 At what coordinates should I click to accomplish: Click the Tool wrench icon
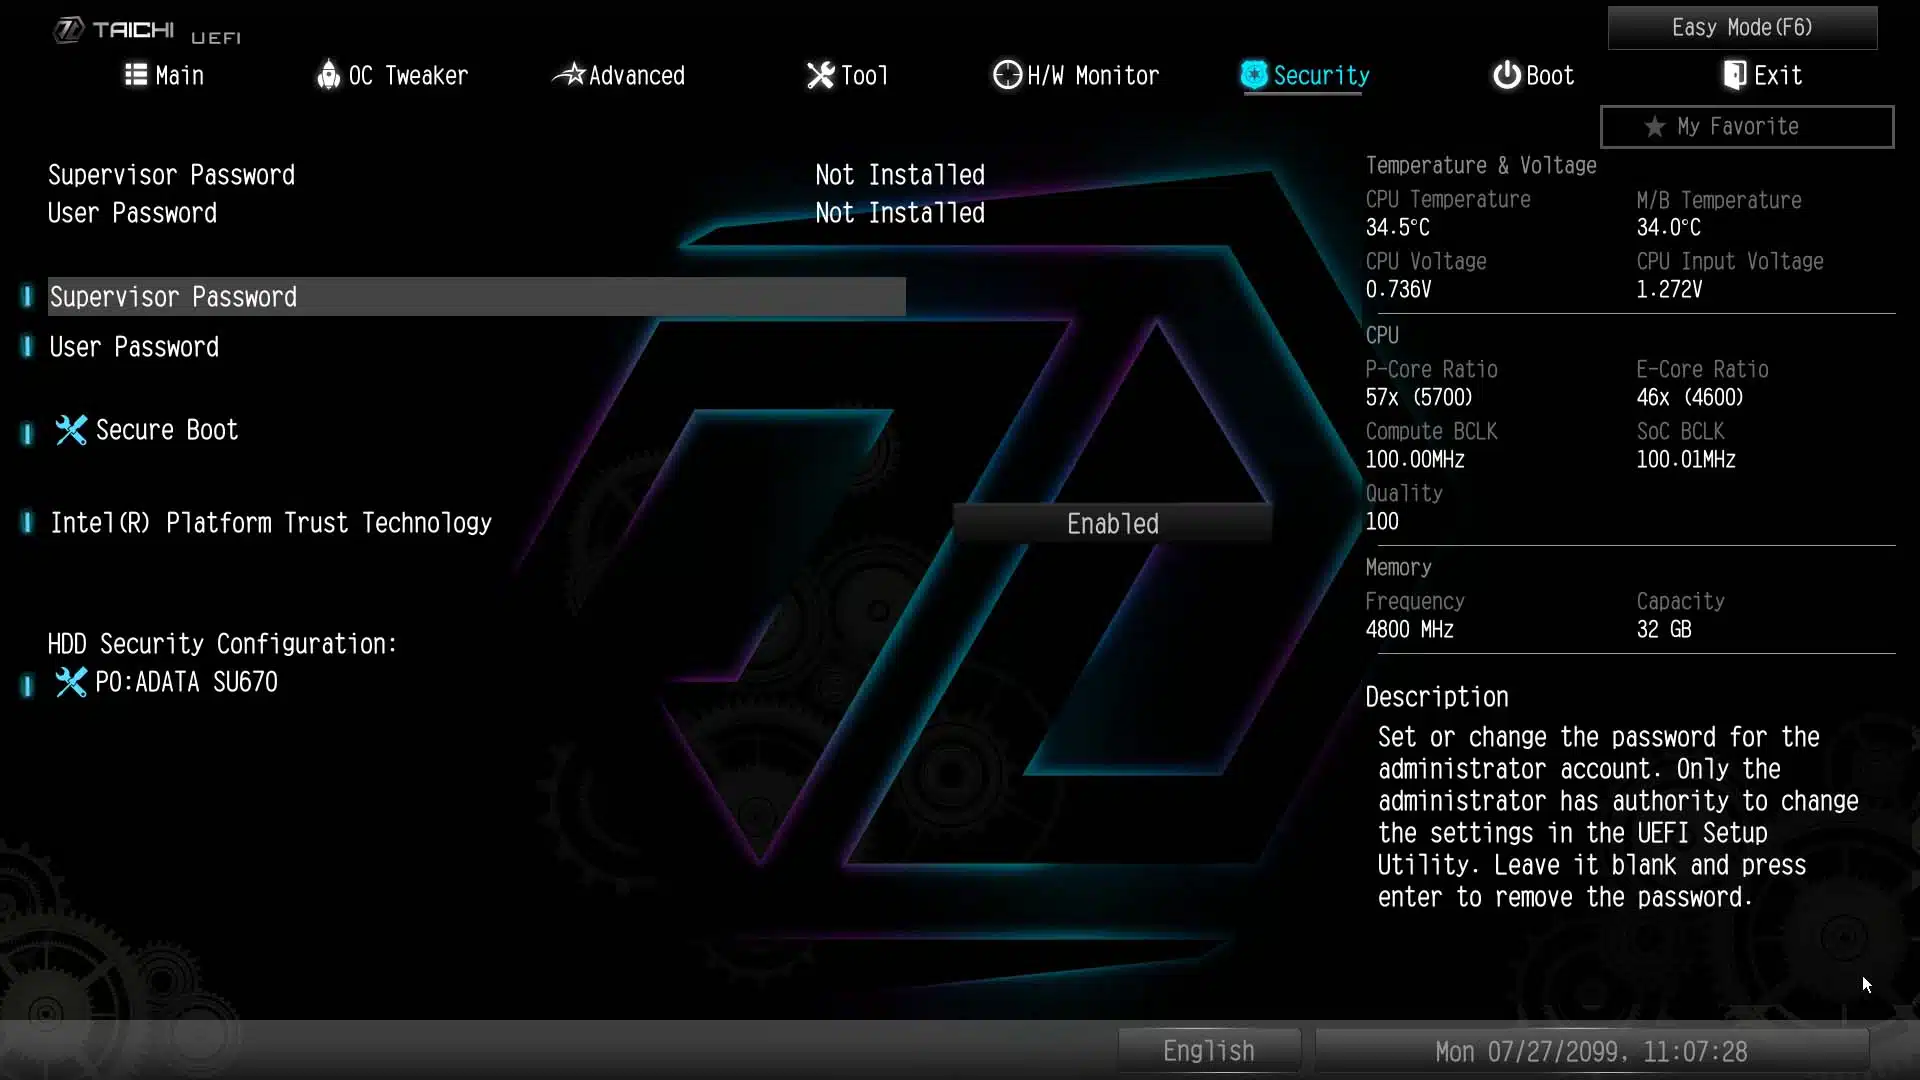(820, 75)
